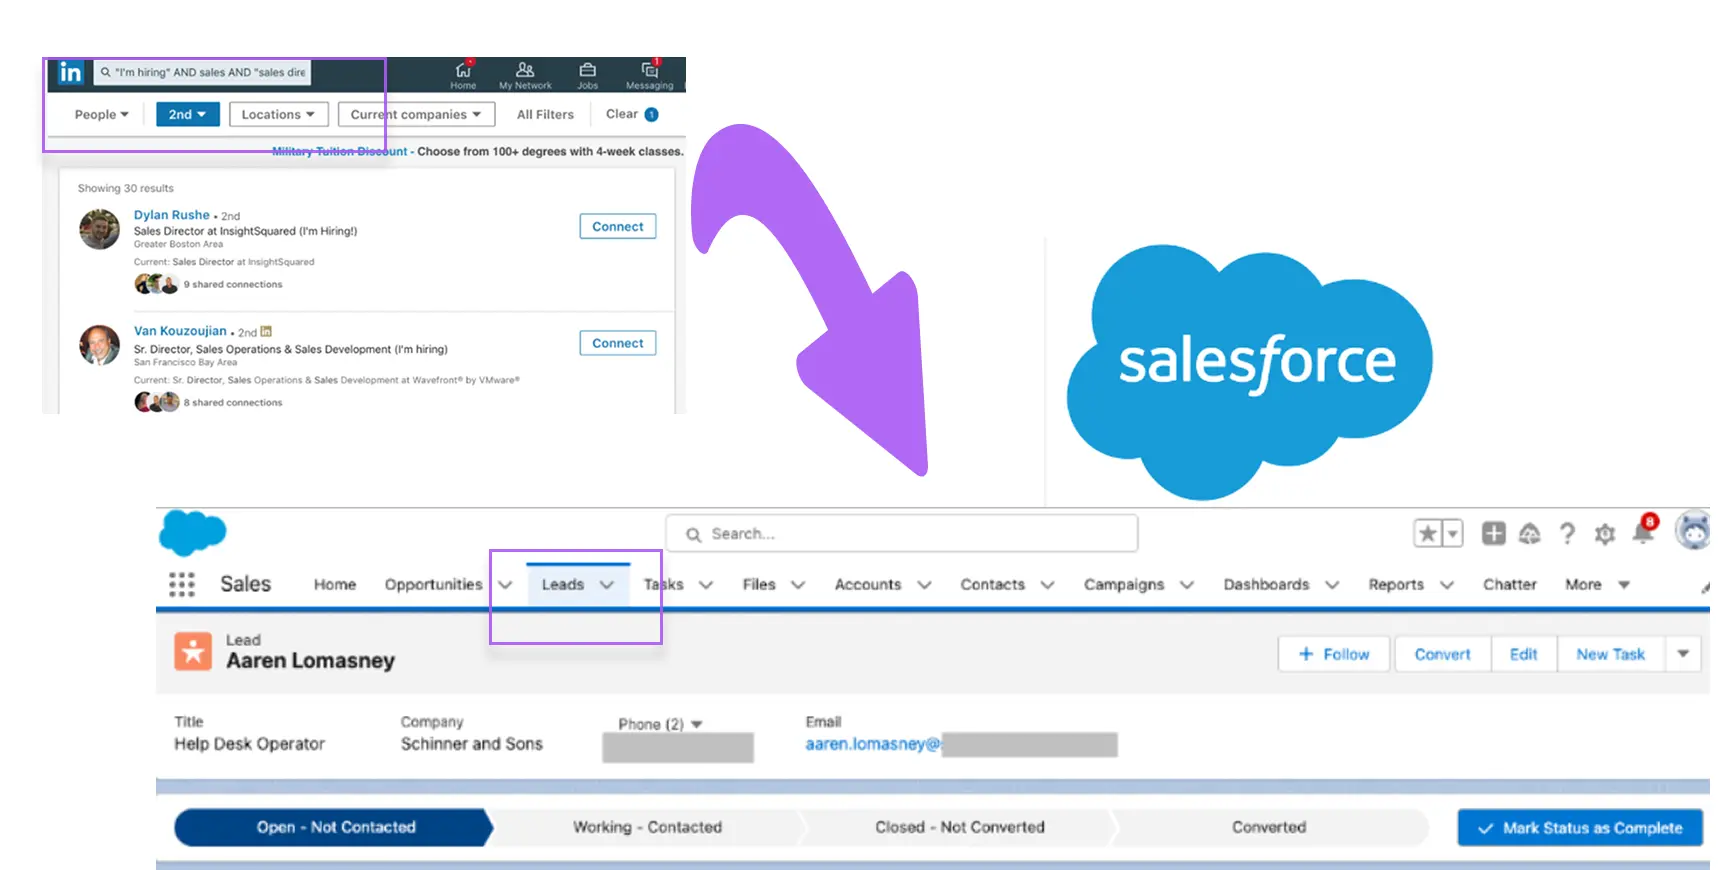Image resolution: width=1731 pixels, height=870 pixels.
Task: Expand the Dashboards tab chevron
Action: [1332, 585]
